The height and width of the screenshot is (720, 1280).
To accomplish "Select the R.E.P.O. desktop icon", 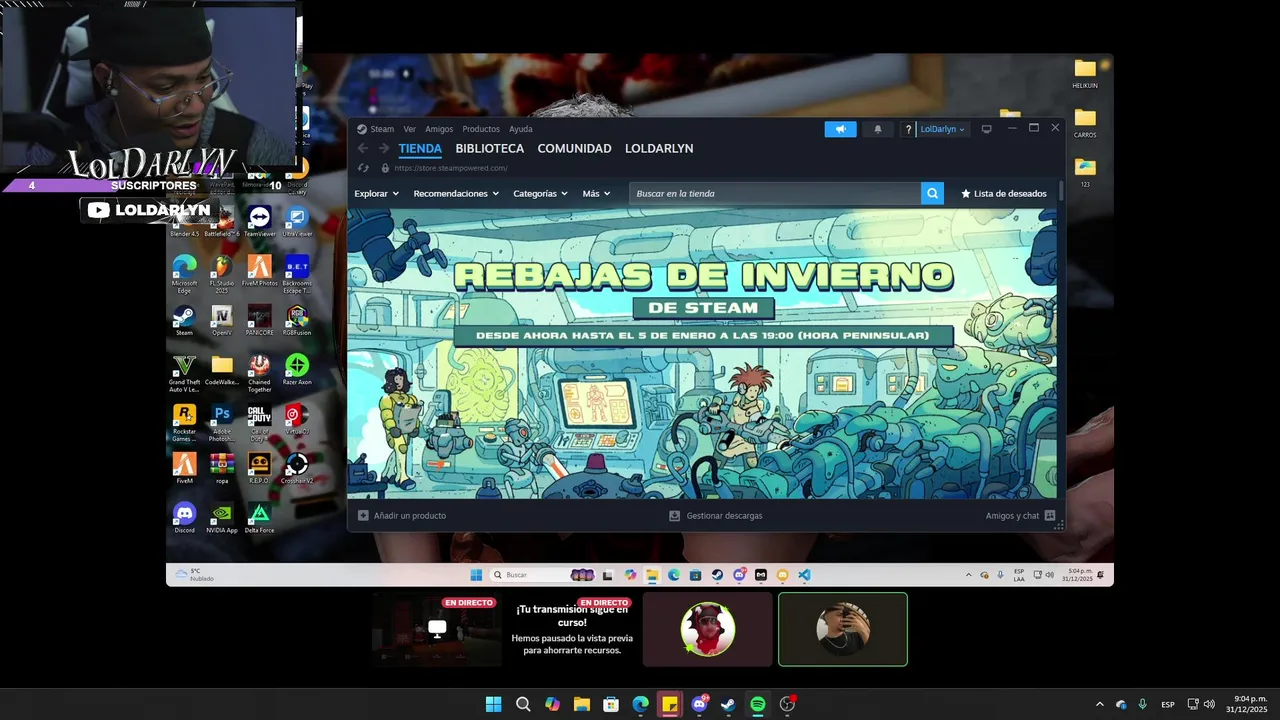I will pyautogui.click(x=259, y=468).
